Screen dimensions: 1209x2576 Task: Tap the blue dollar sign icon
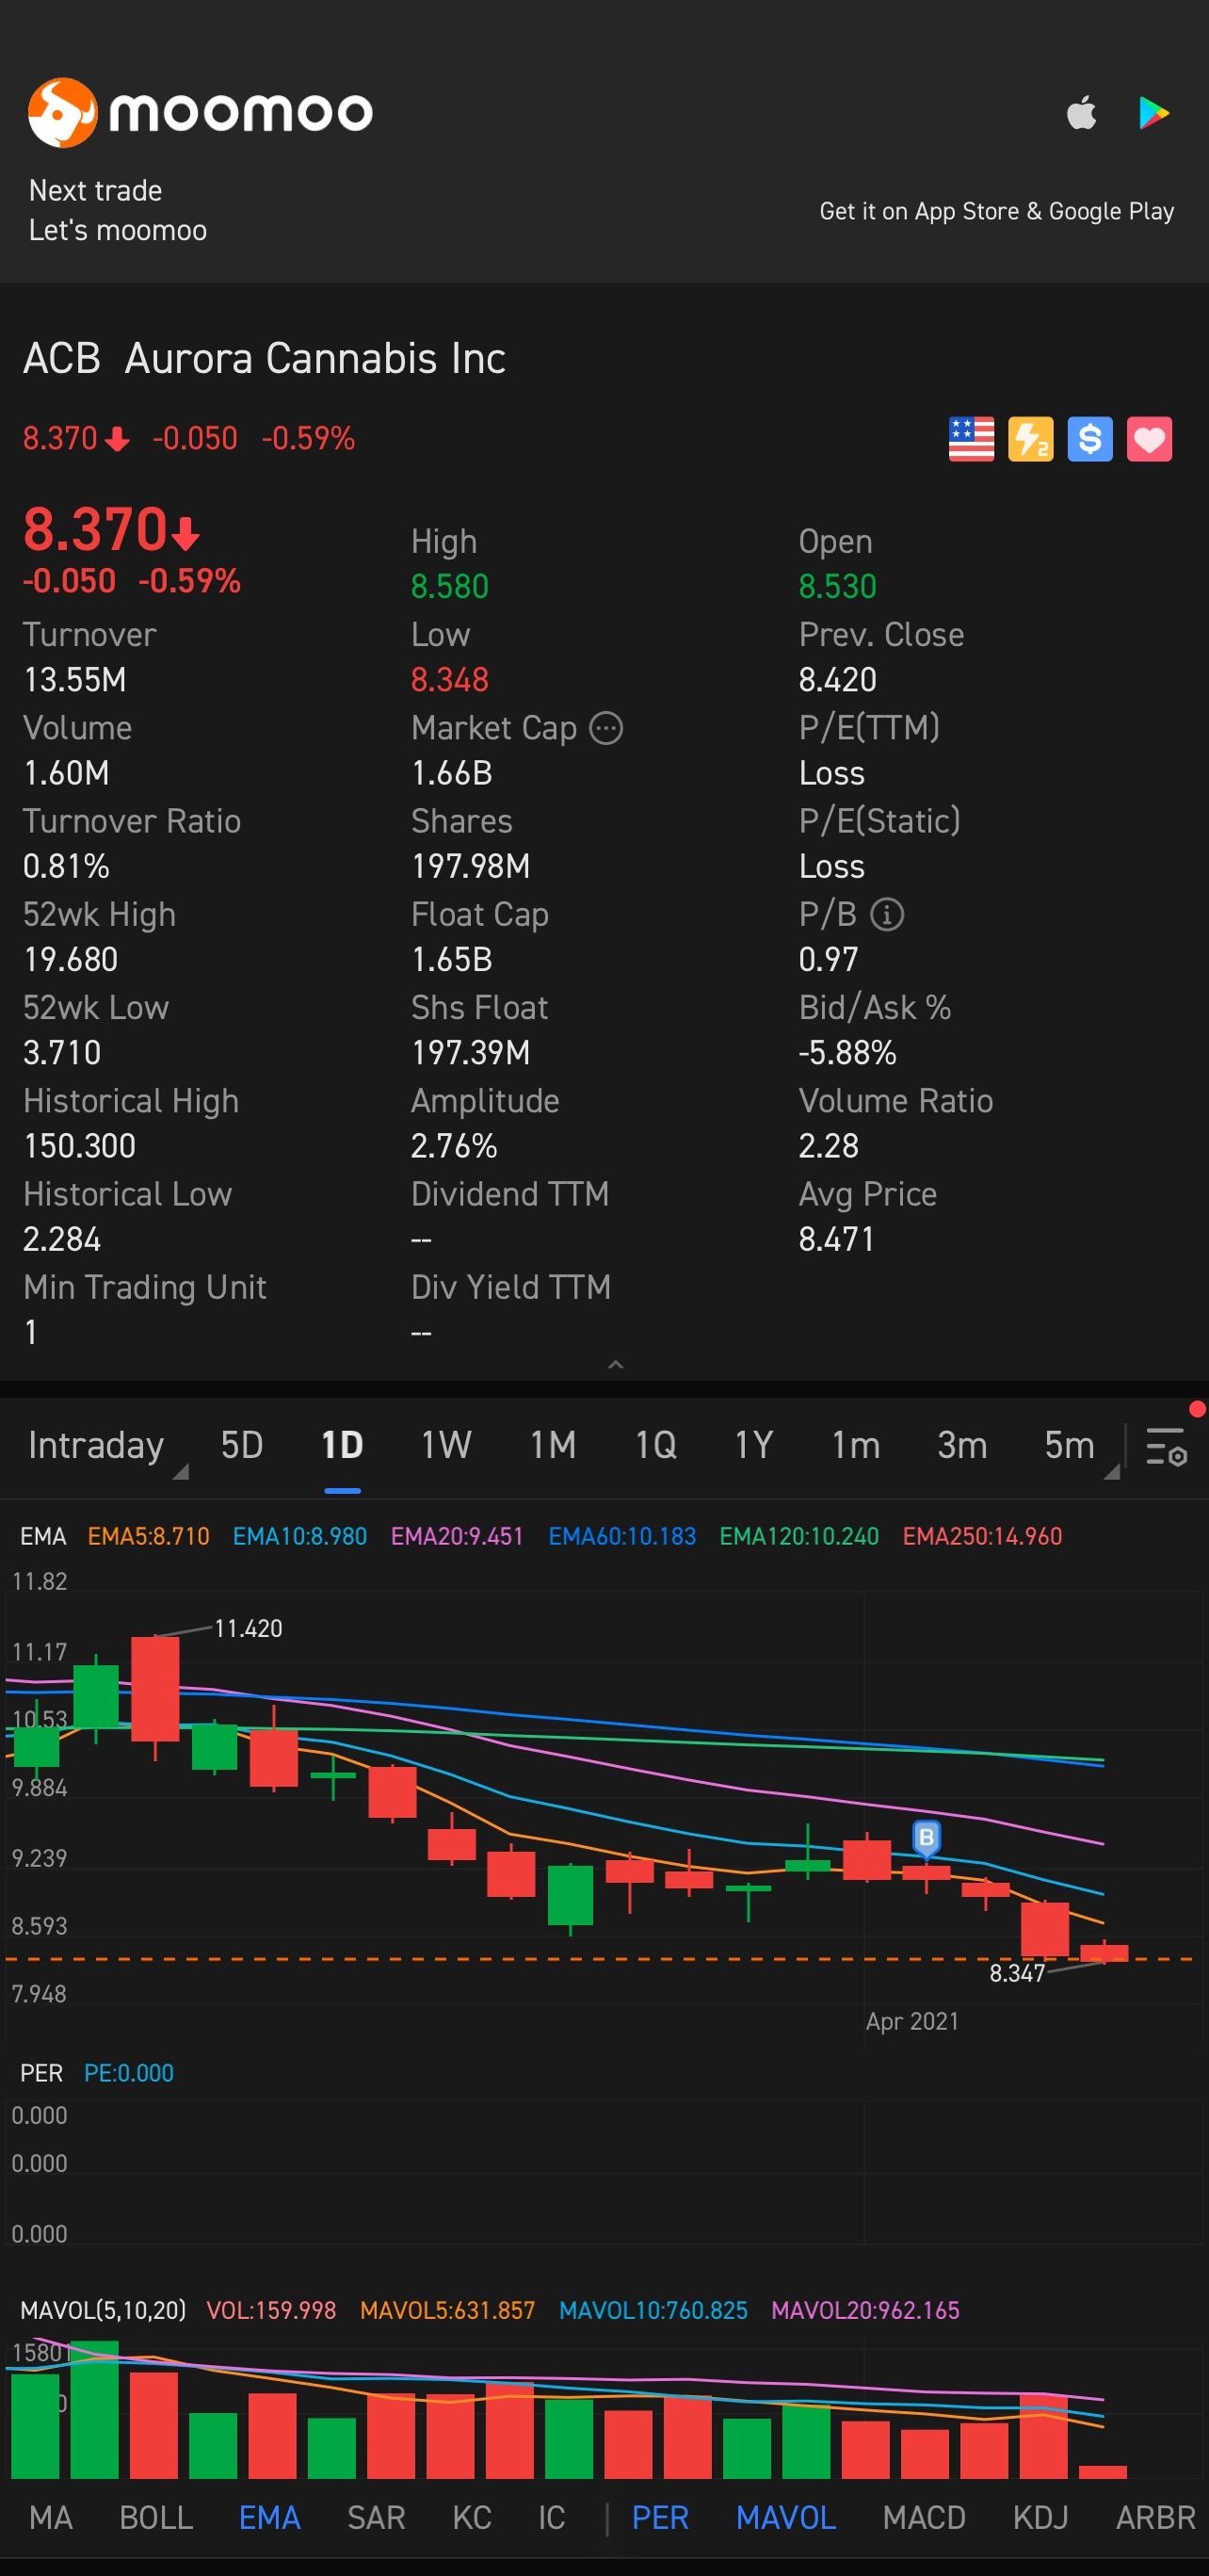(1090, 439)
